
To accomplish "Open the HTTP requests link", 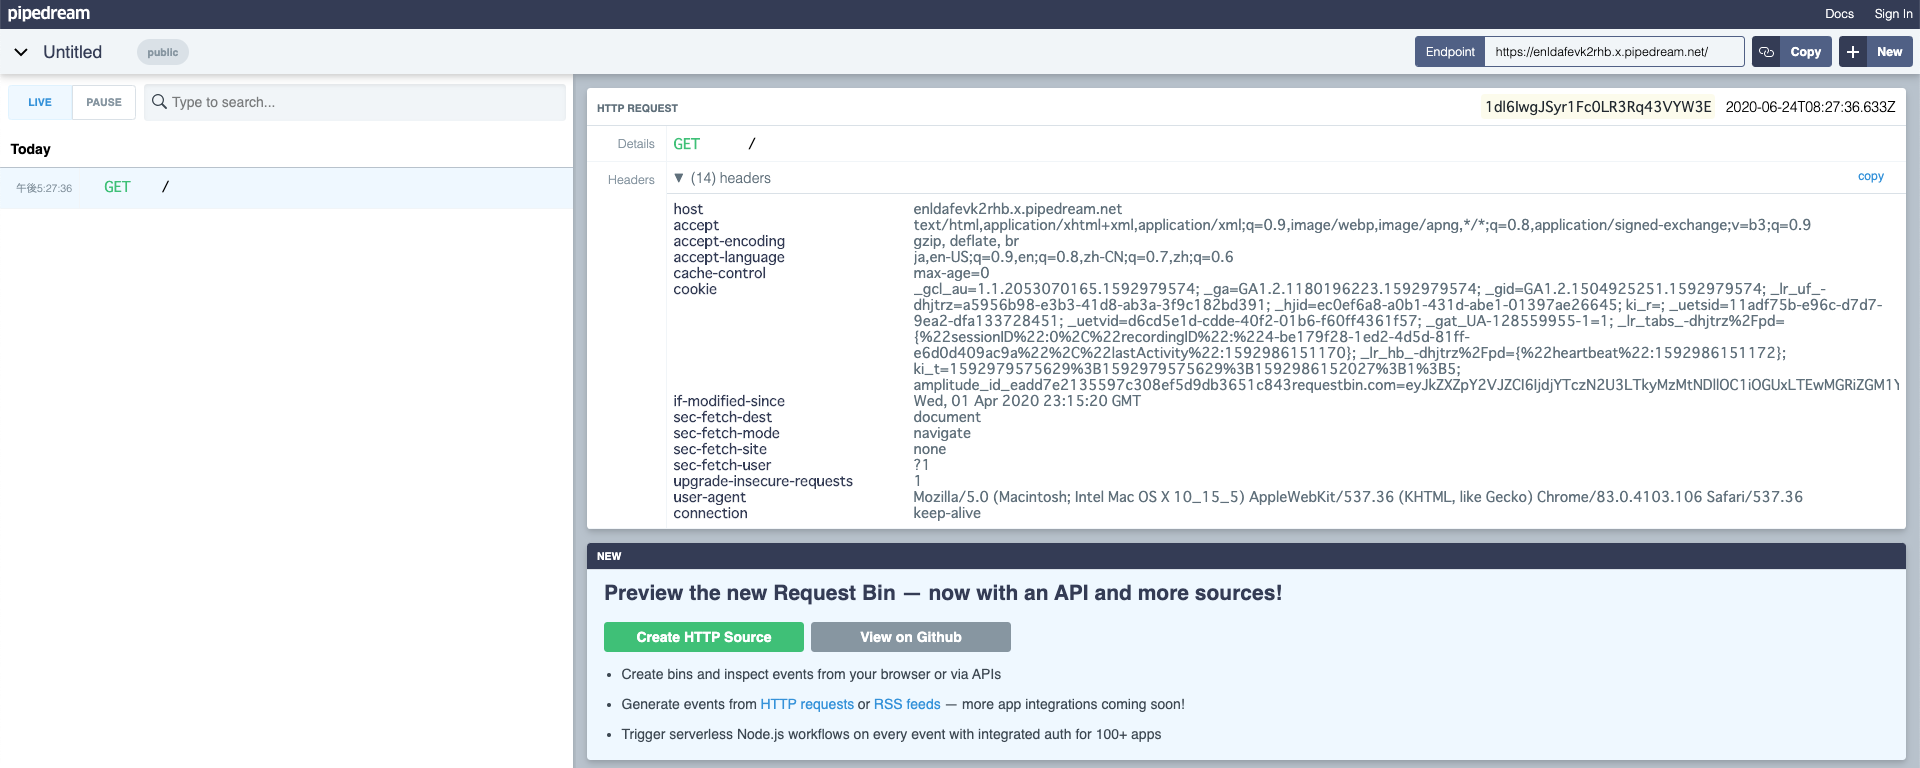I will 807,704.
